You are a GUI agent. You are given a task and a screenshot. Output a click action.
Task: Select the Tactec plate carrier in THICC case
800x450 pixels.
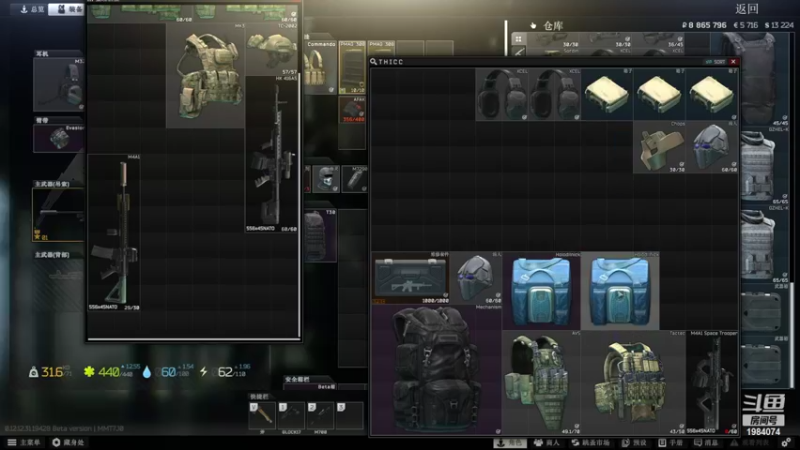point(633,383)
